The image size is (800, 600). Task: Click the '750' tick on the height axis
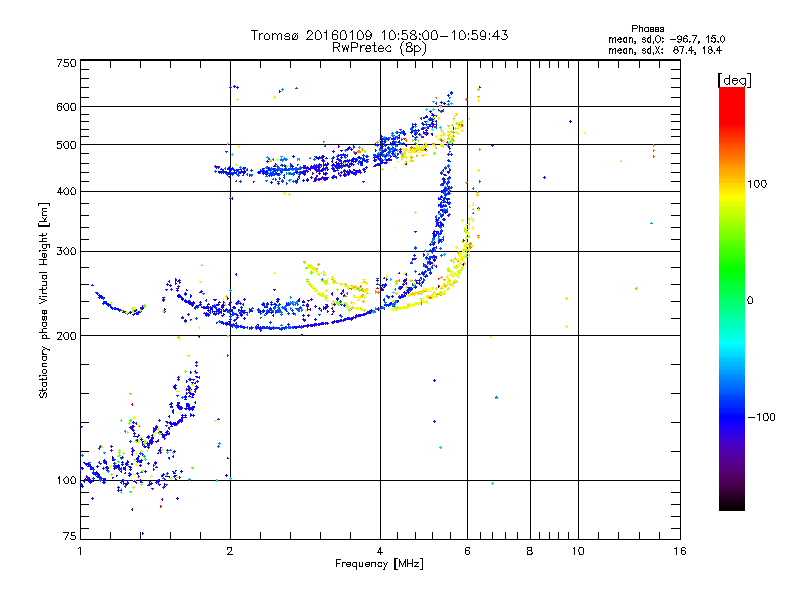[x=67, y=63]
